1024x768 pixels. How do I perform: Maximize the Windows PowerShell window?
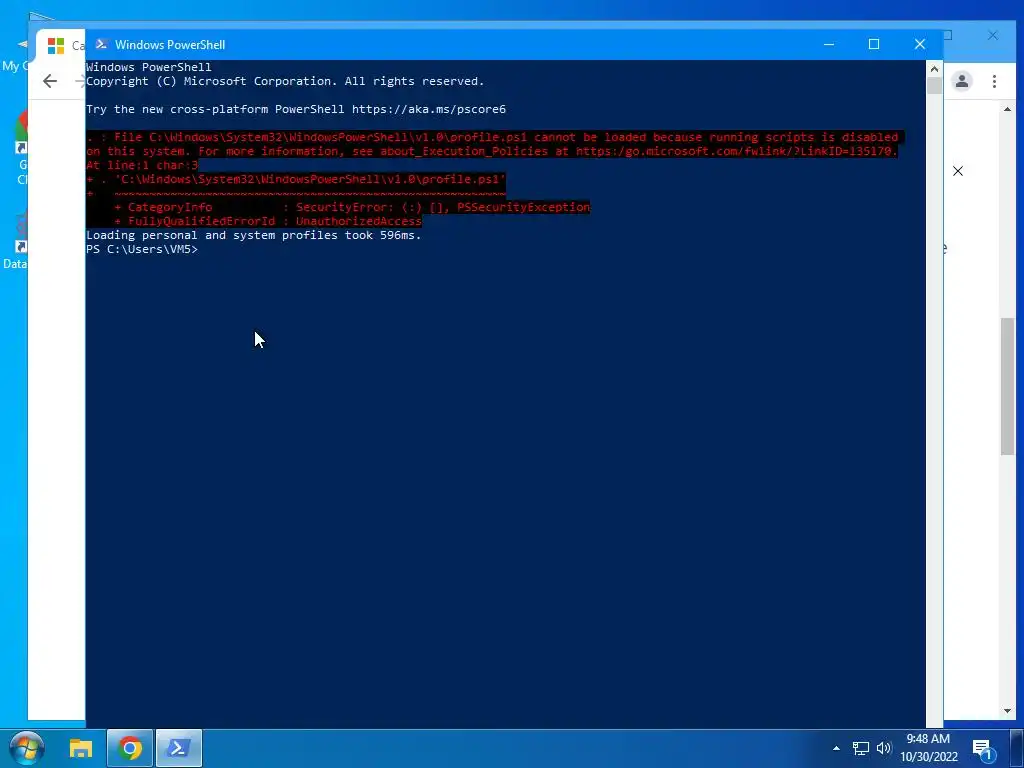tap(874, 44)
